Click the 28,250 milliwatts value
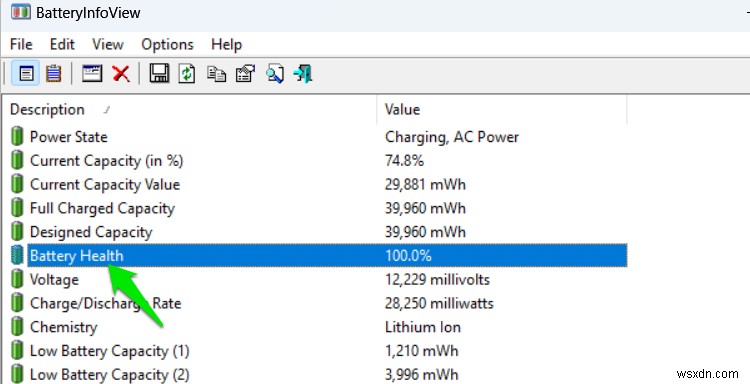 click(439, 304)
